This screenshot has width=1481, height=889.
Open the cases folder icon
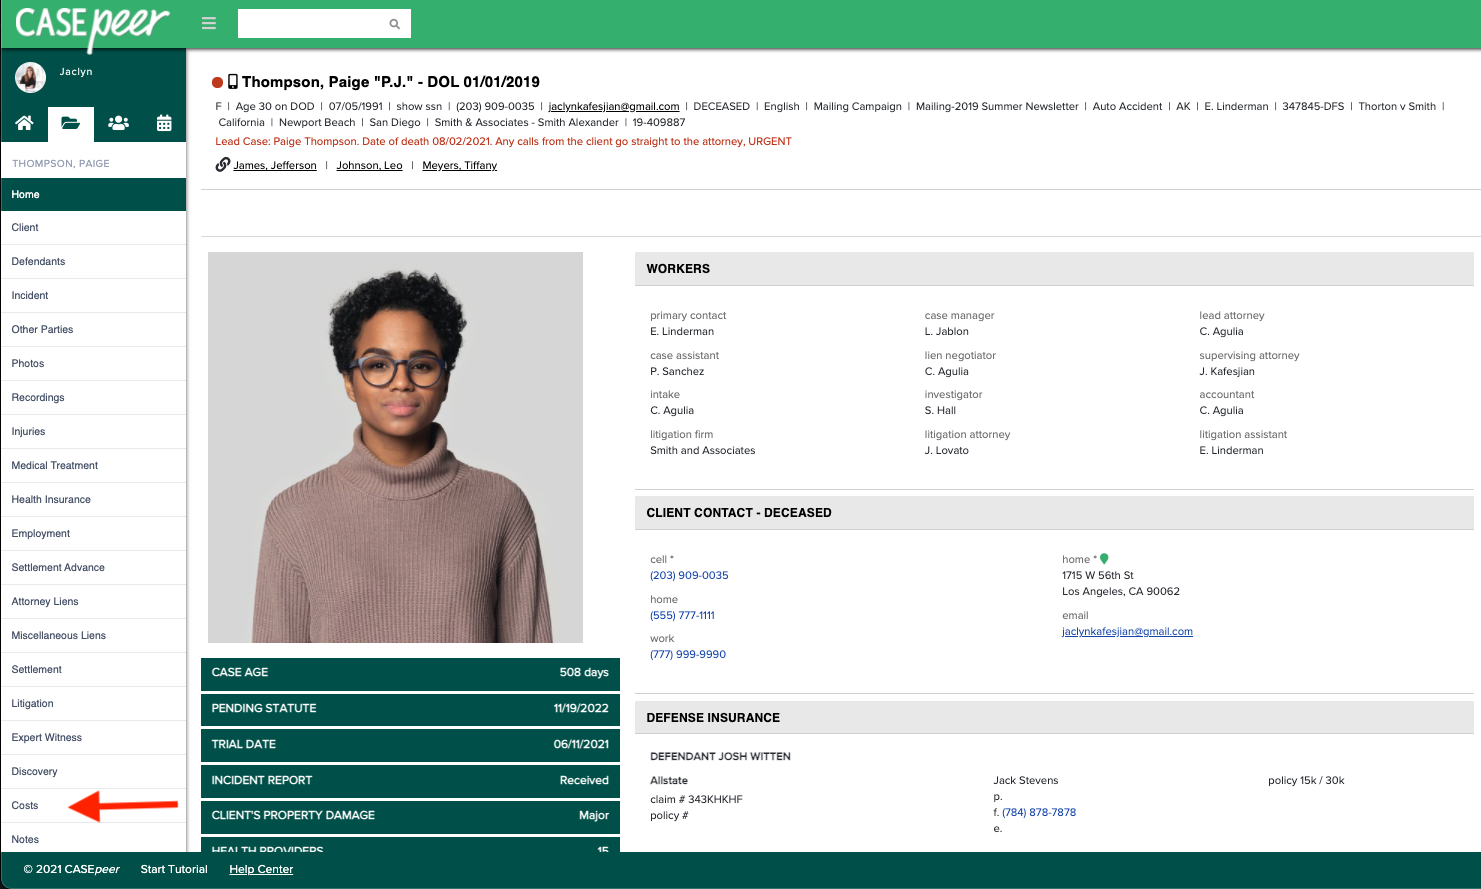coord(70,124)
